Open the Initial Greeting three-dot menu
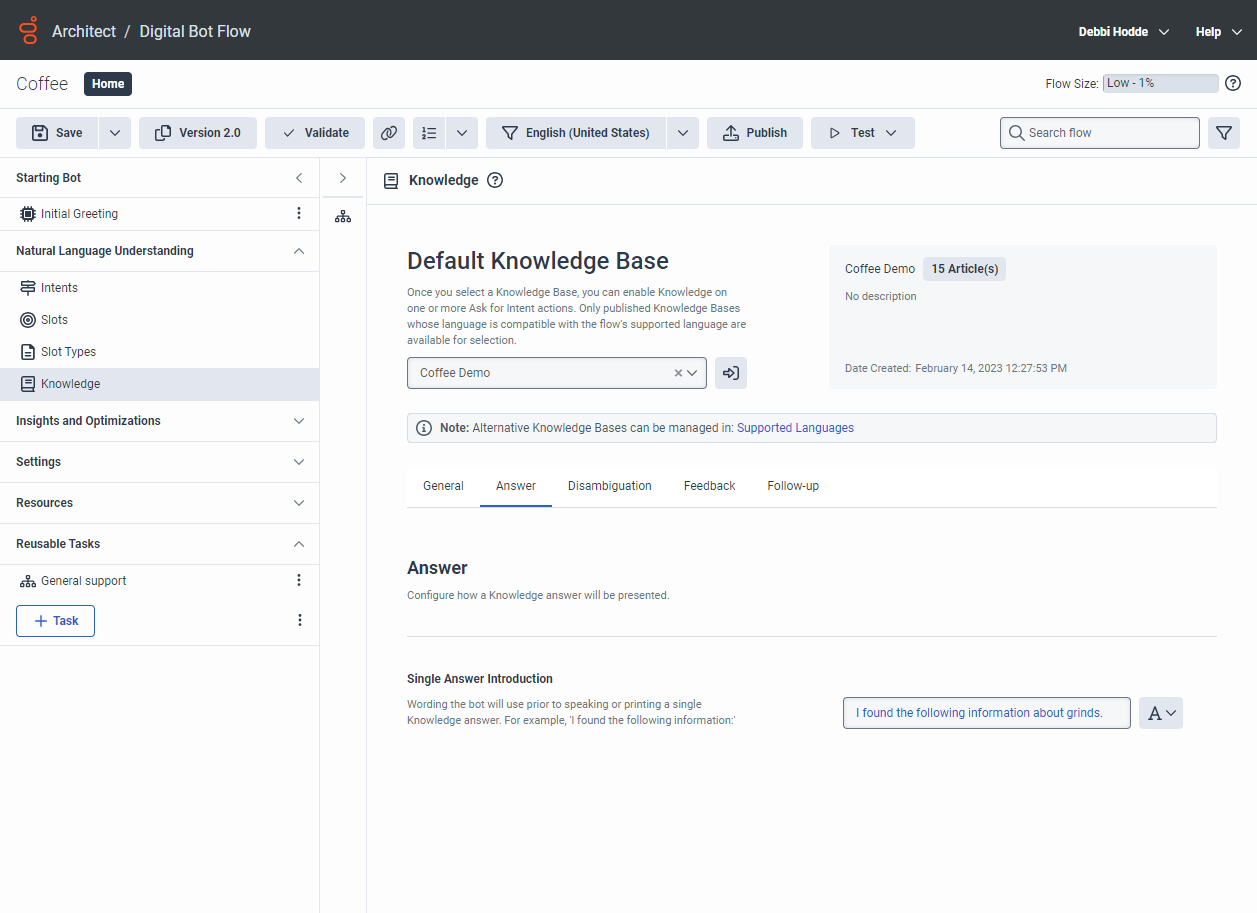The width and height of the screenshot is (1257, 913). pyautogui.click(x=298, y=214)
